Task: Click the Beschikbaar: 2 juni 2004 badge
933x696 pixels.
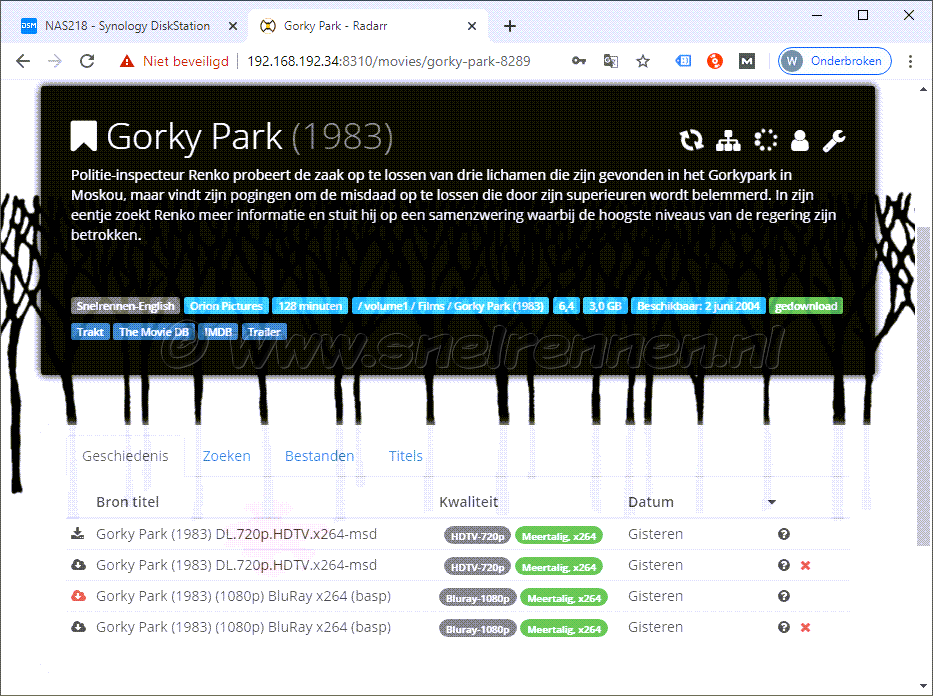Action: coord(698,306)
